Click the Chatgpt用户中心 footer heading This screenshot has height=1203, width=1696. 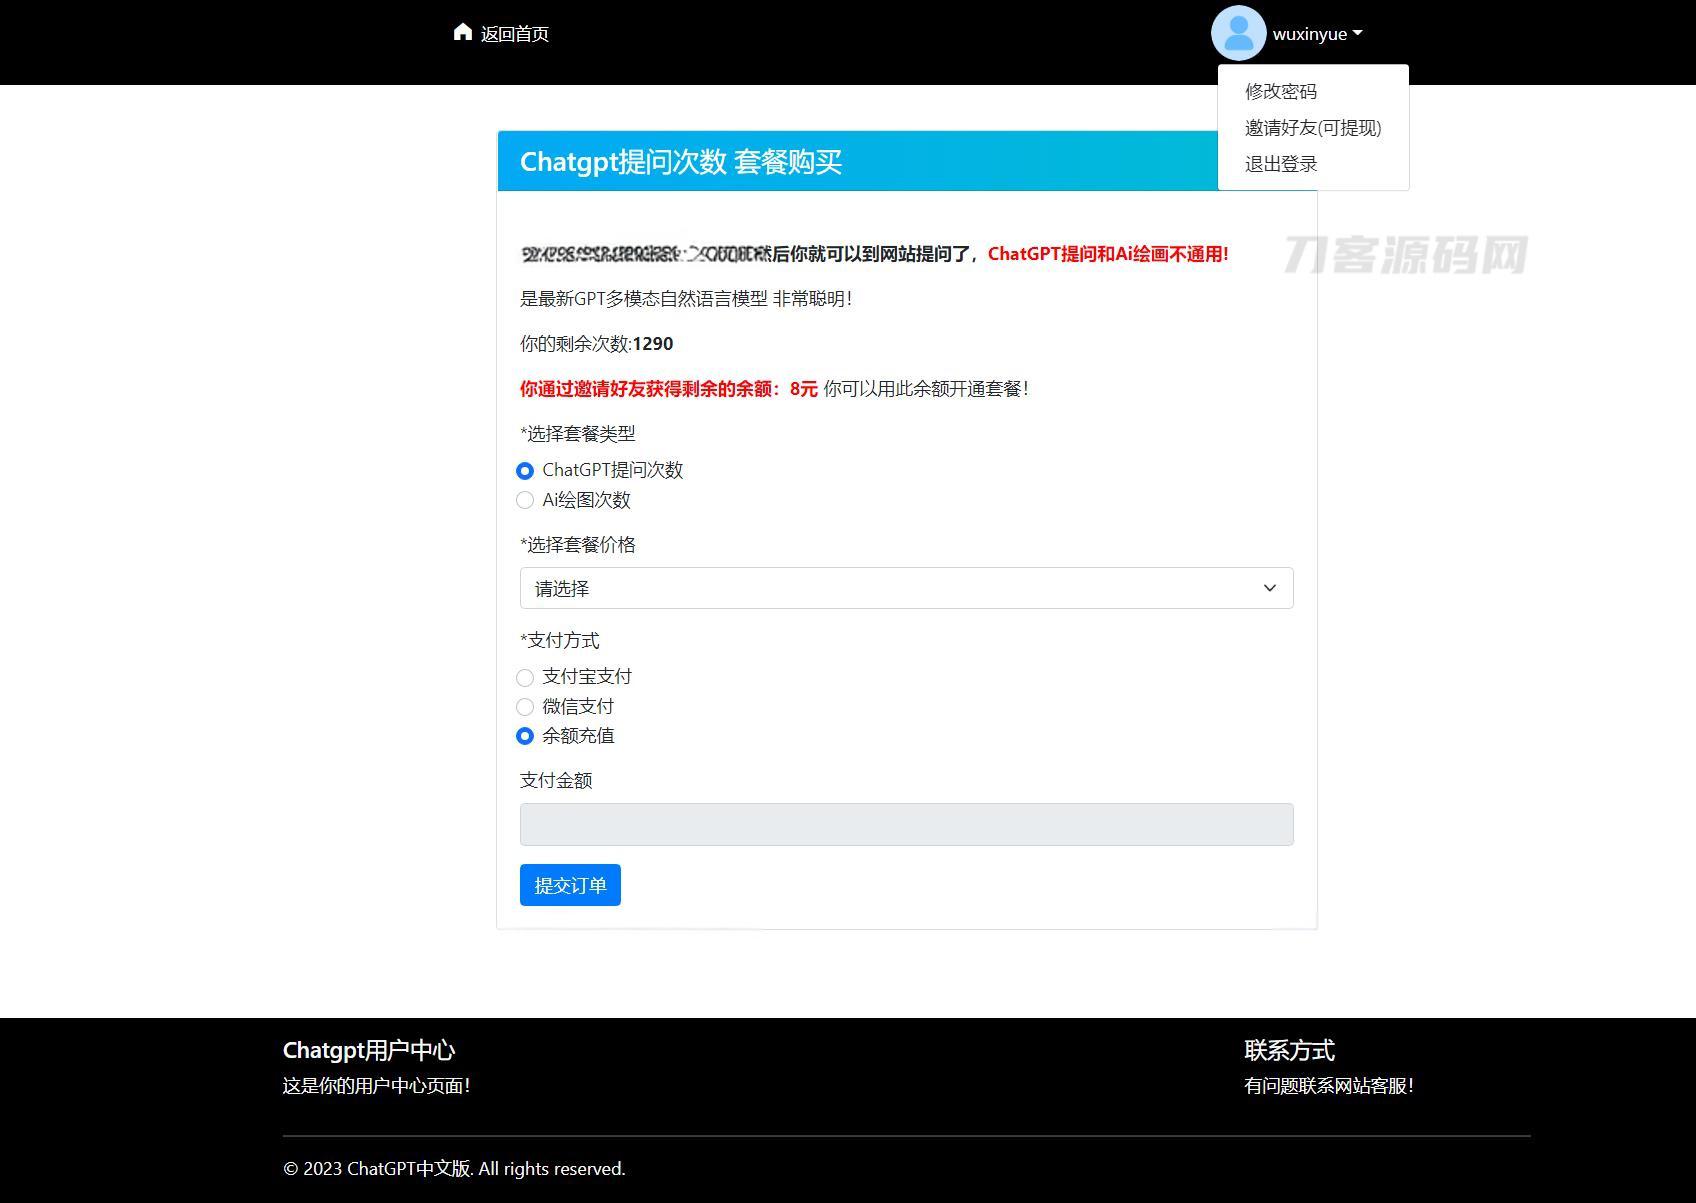369,1050
